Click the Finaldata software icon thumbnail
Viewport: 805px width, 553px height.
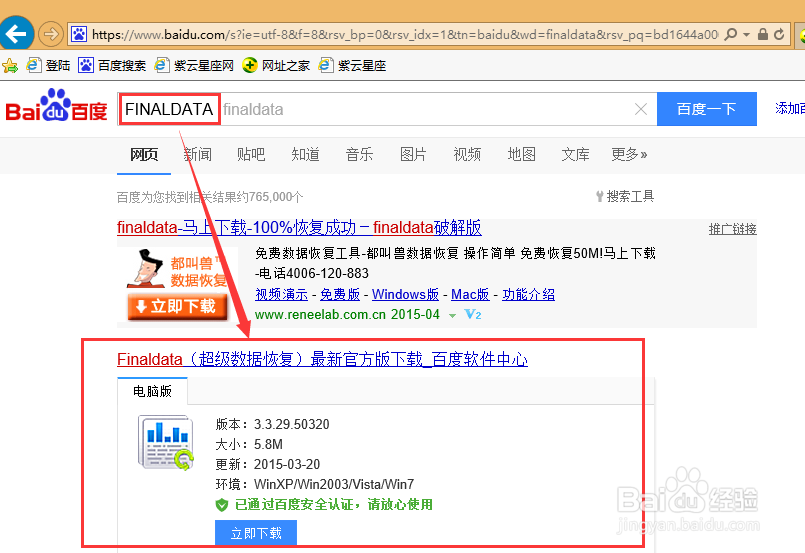[166, 442]
